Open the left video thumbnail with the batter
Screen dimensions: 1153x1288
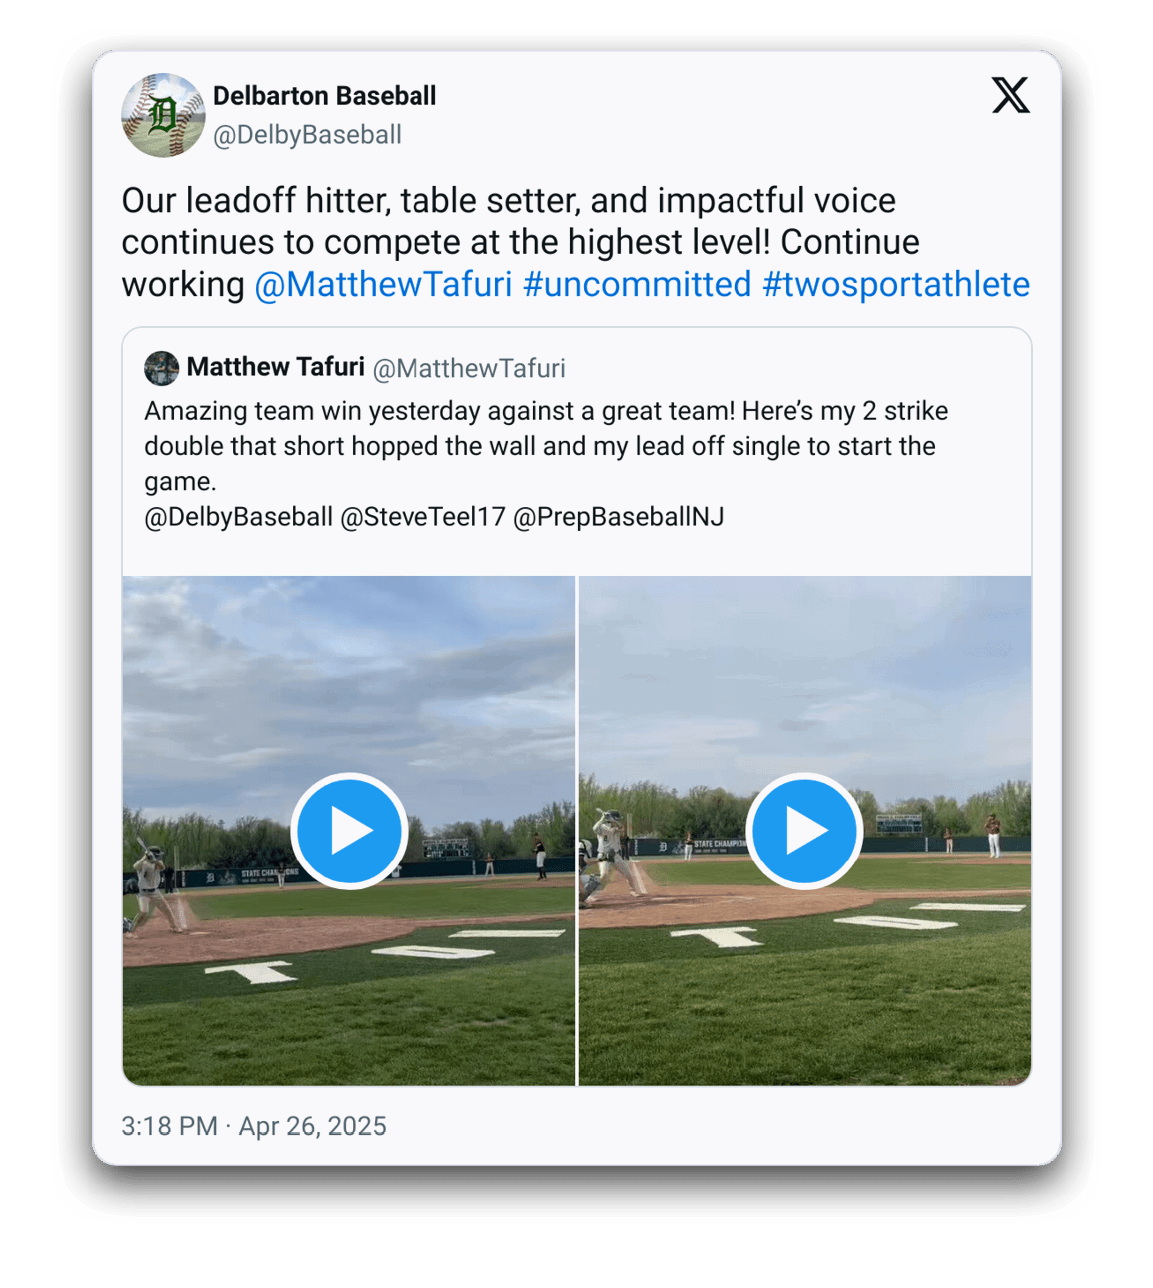click(x=349, y=830)
